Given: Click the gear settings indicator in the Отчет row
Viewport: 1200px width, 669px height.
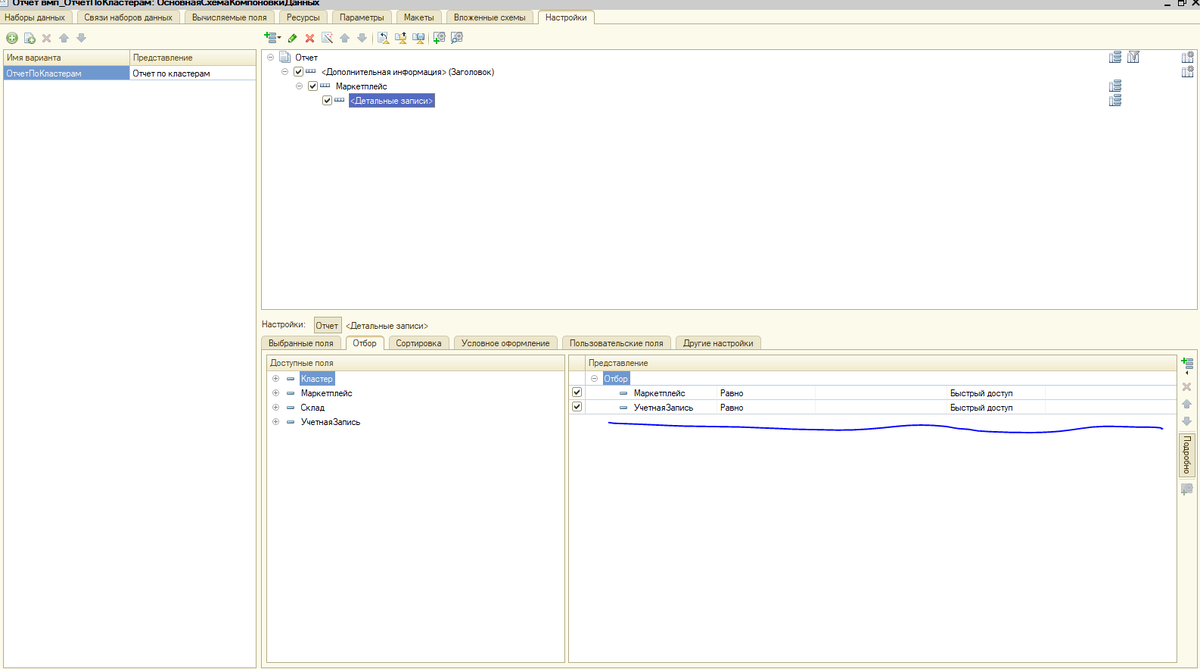Looking at the screenshot, I should coord(1188,57).
